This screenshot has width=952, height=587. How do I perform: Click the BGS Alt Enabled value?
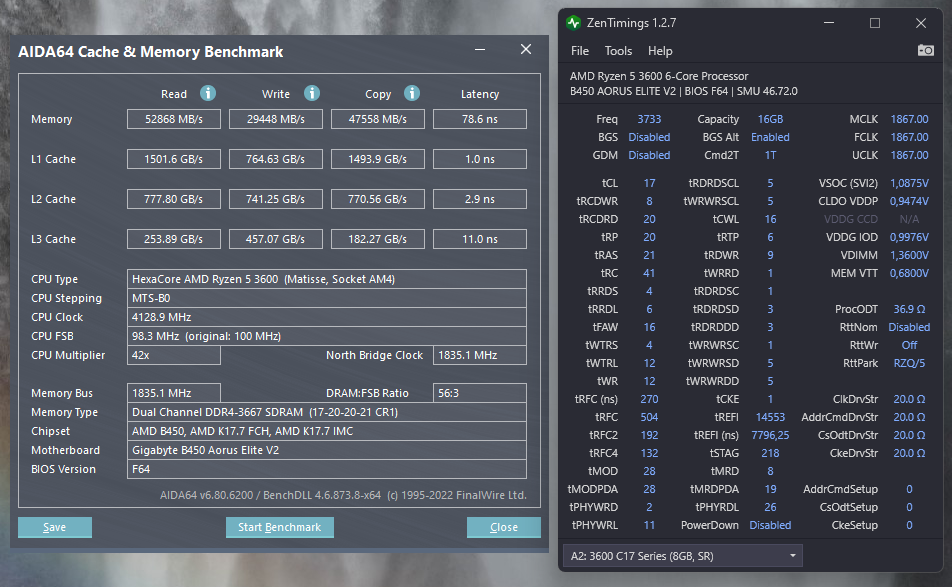770,137
